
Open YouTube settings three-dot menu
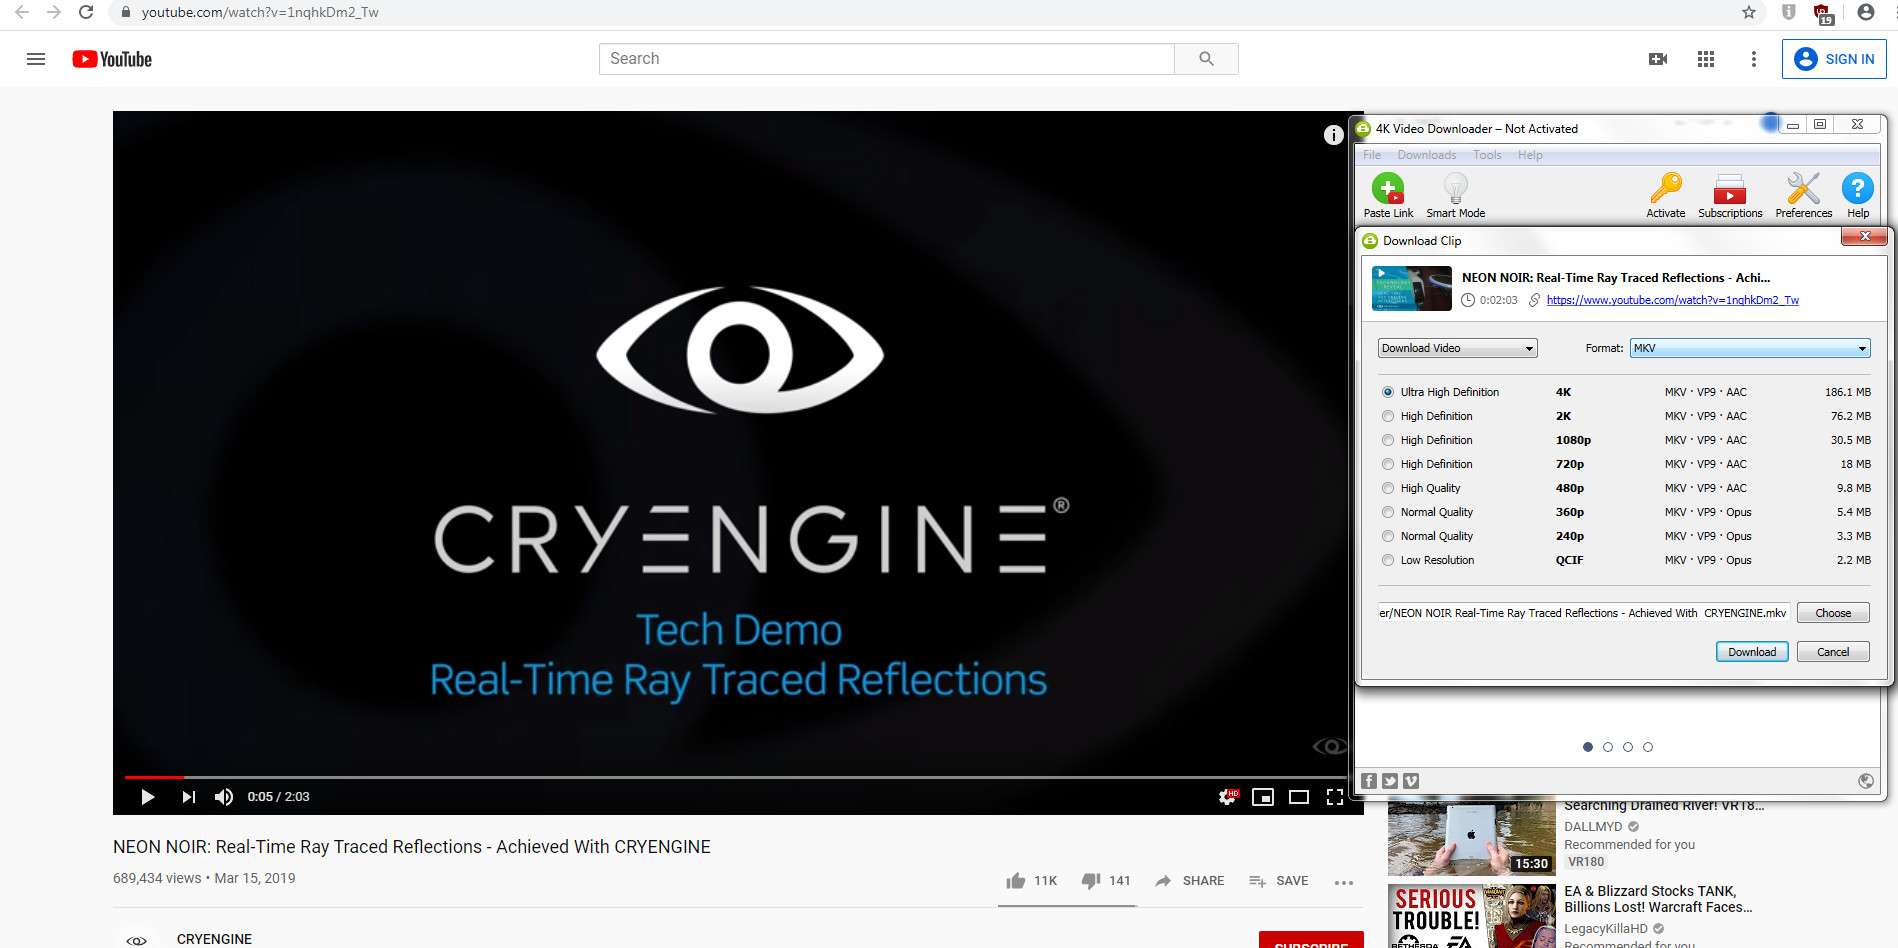pyautogui.click(x=1753, y=59)
